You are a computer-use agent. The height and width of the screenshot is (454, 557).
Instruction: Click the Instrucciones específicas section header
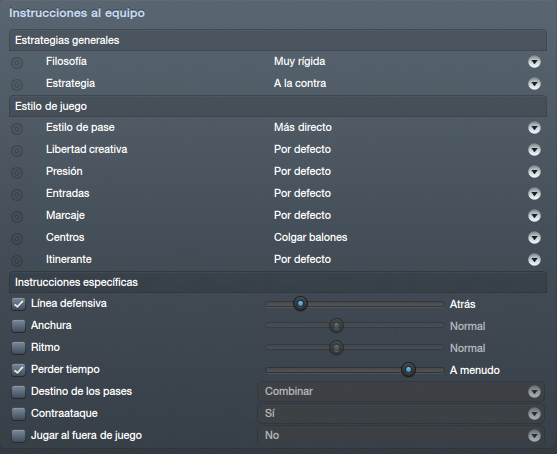278,282
